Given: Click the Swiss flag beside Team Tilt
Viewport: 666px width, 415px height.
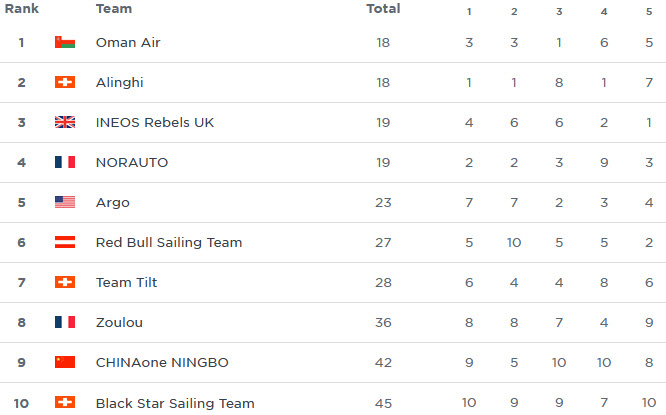Looking at the screenshot, I should pos(65,282).
